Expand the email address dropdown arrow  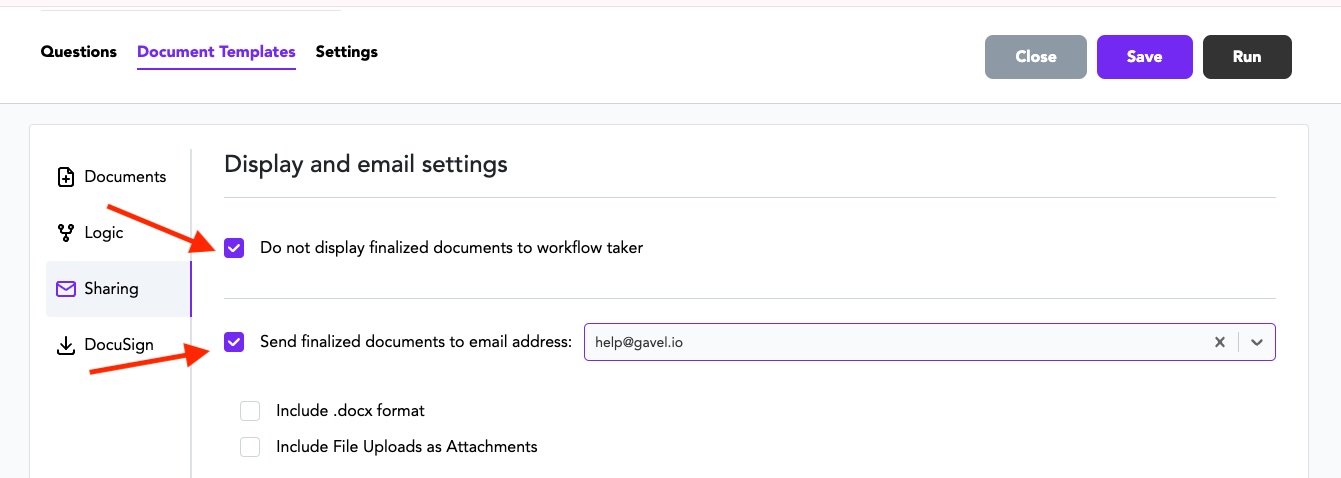[1257, 342]
